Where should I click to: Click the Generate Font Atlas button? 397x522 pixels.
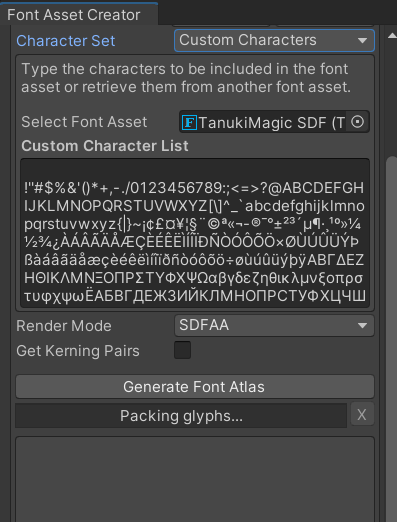coord(195,387)
